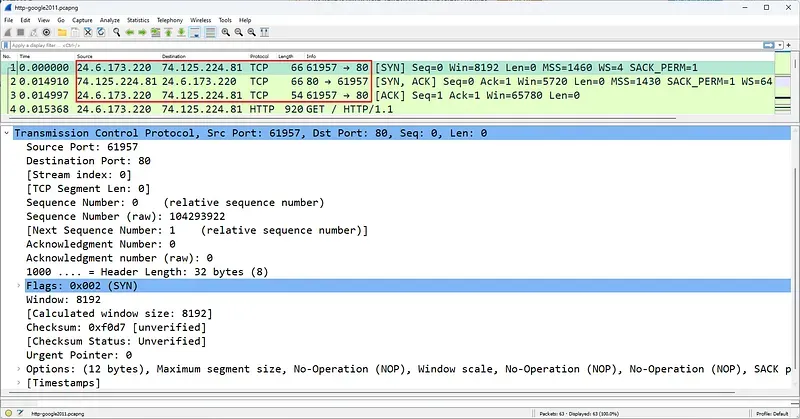Jump to first packet icon

[x=168, y=32]
